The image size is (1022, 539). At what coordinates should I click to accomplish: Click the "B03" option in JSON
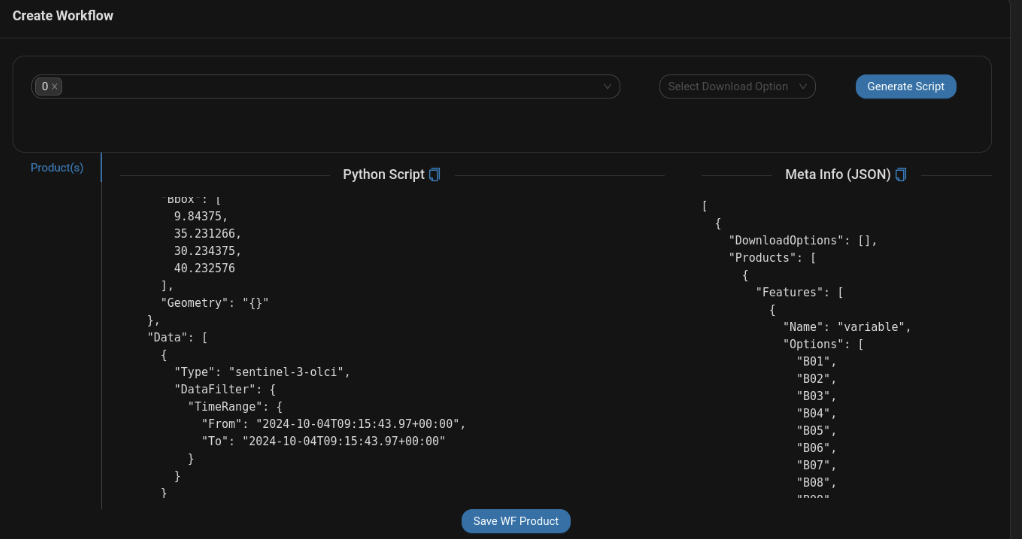coord(816,396)
